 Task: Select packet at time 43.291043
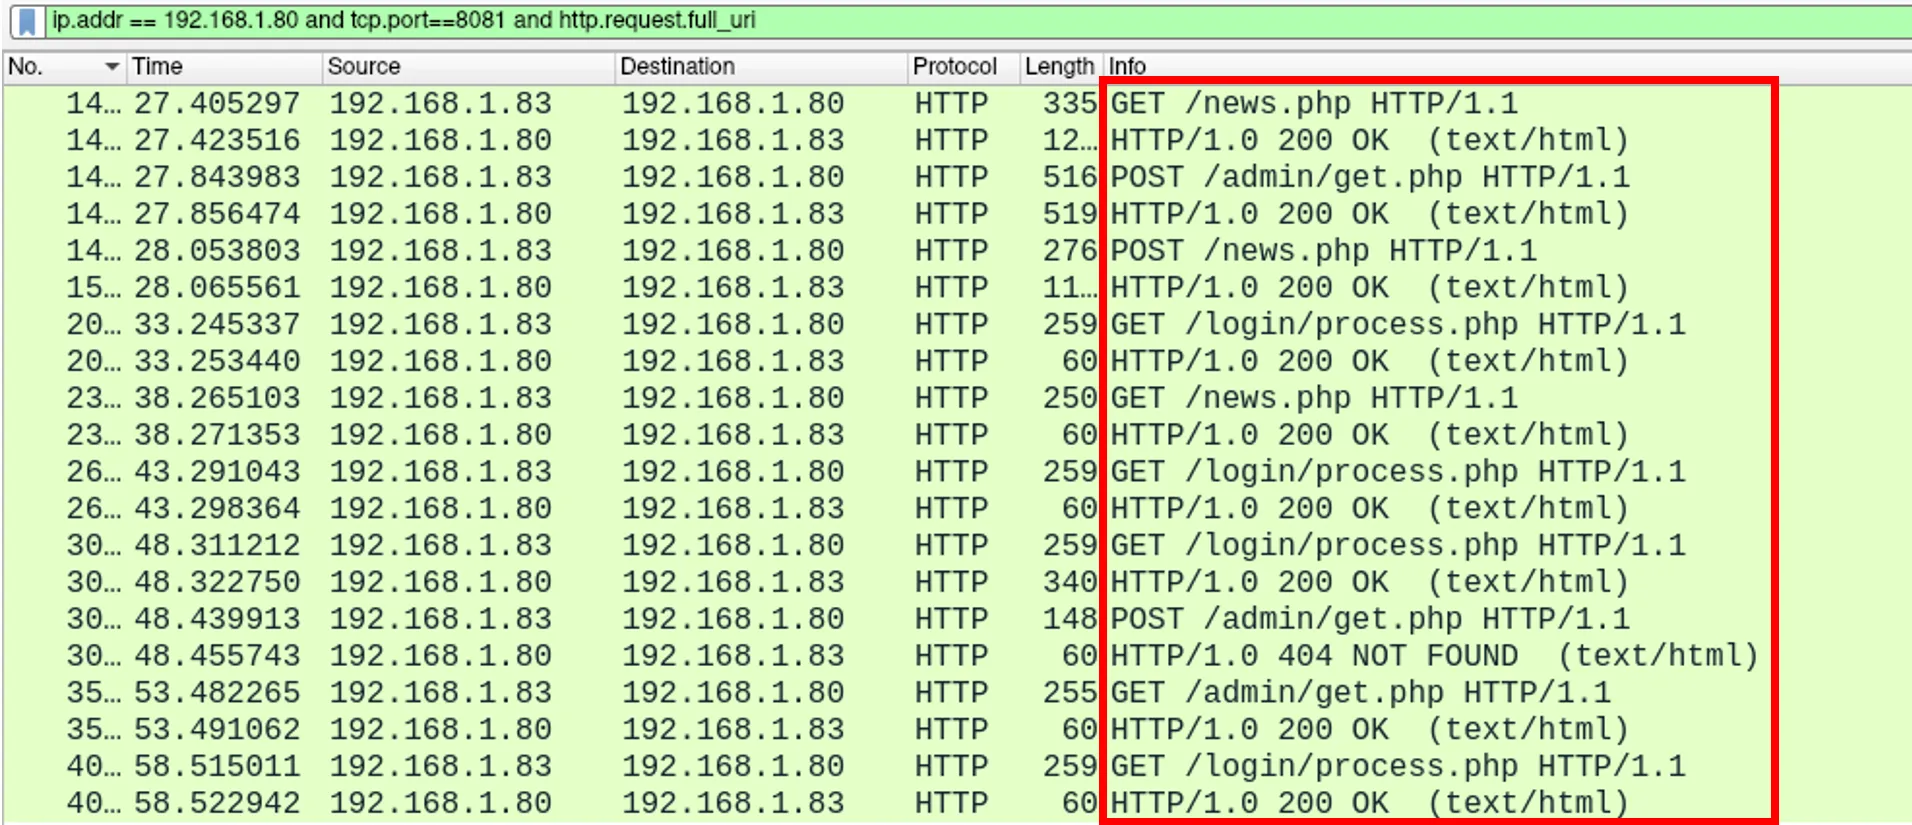click(x=956, y=472)
